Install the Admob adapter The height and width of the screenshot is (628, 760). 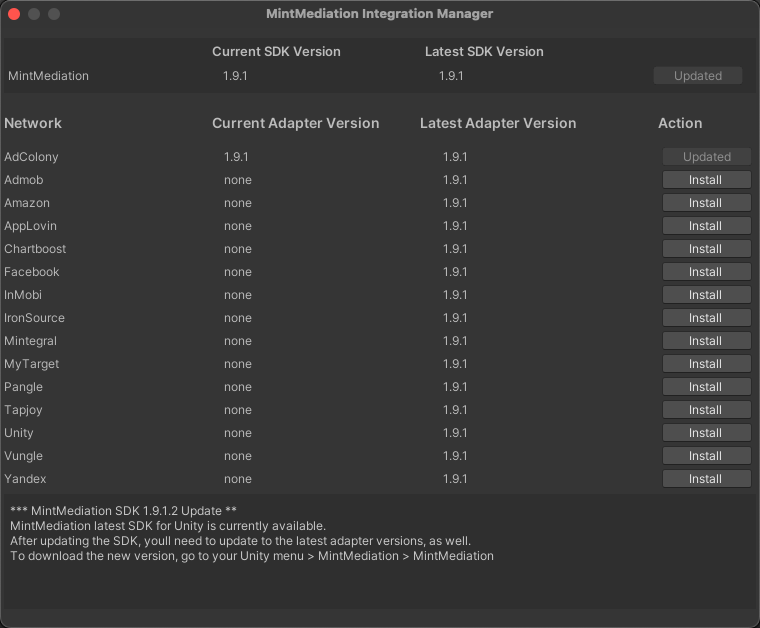(x=706, y=180)
